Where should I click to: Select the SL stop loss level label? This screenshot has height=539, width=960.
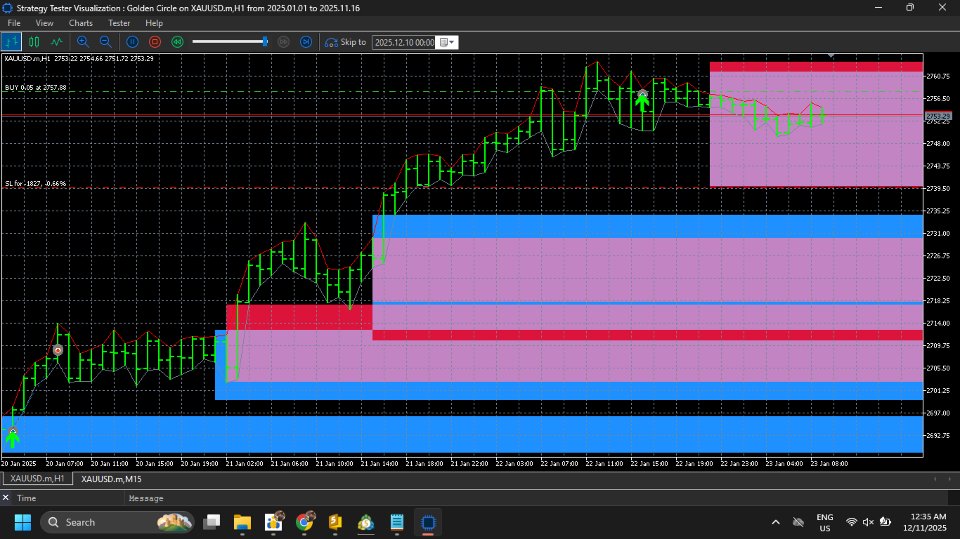[x=36, y=183]
